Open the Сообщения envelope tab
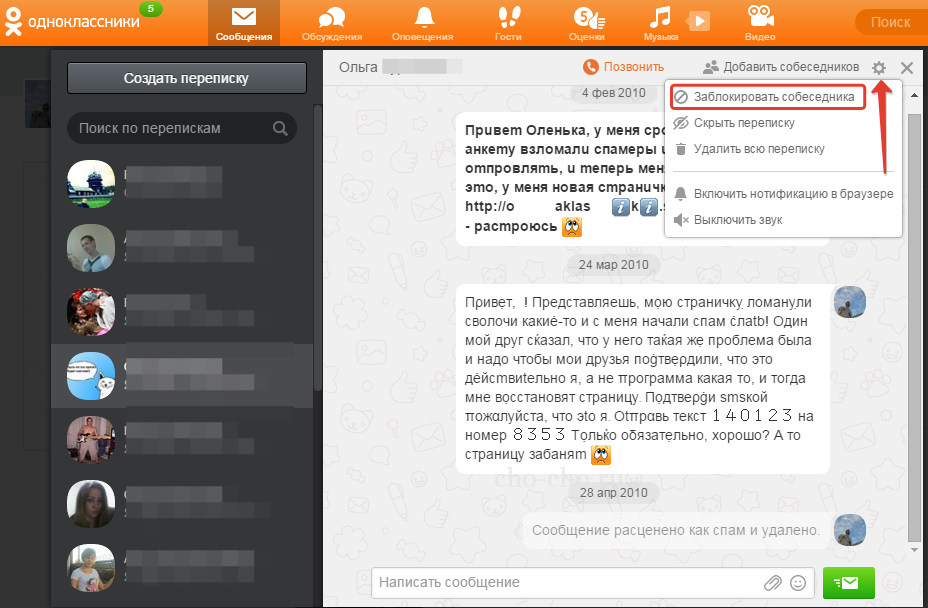This screenshot has height=608, width=928. [243, 23]
